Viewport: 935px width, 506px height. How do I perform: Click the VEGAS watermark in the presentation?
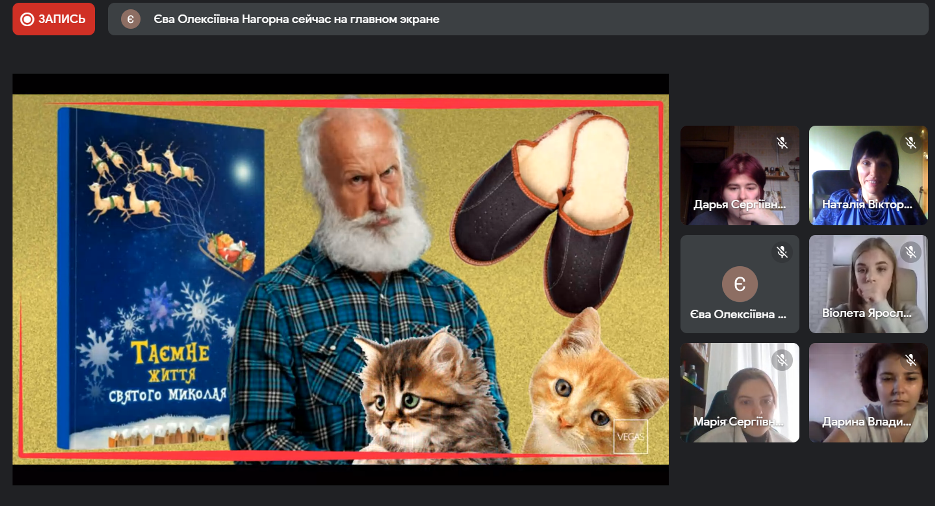(x=631, y=437)
